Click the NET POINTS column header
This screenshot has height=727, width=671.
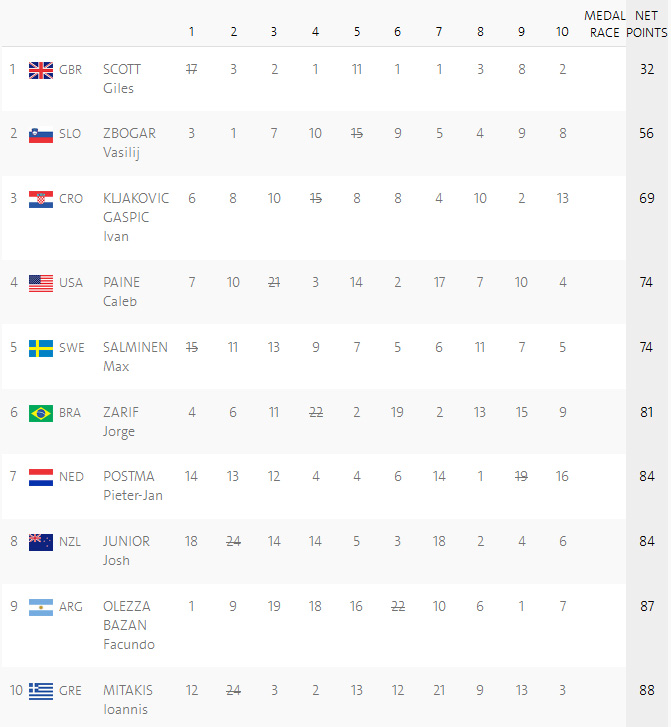tap(647, 24)
